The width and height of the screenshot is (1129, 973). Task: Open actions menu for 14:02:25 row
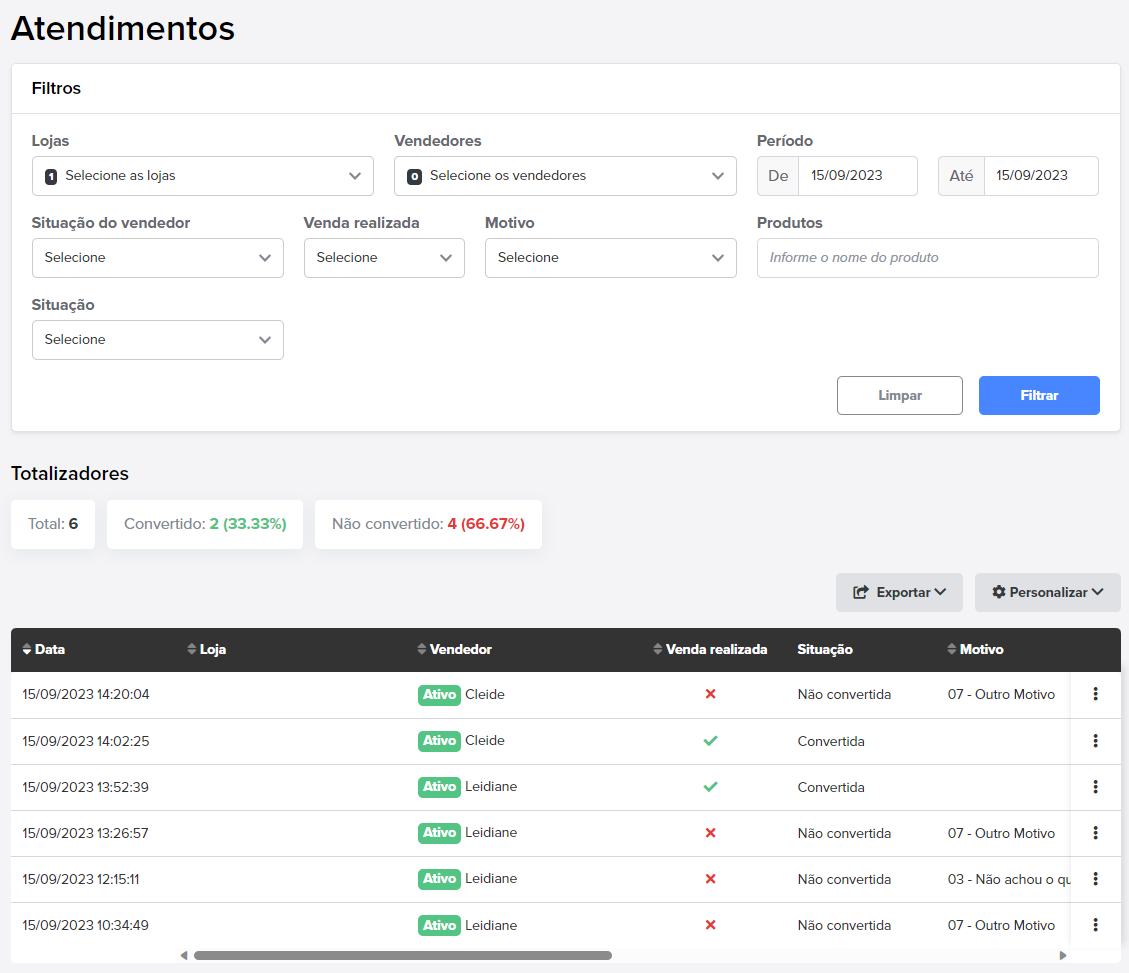[x=1095, y=740]
